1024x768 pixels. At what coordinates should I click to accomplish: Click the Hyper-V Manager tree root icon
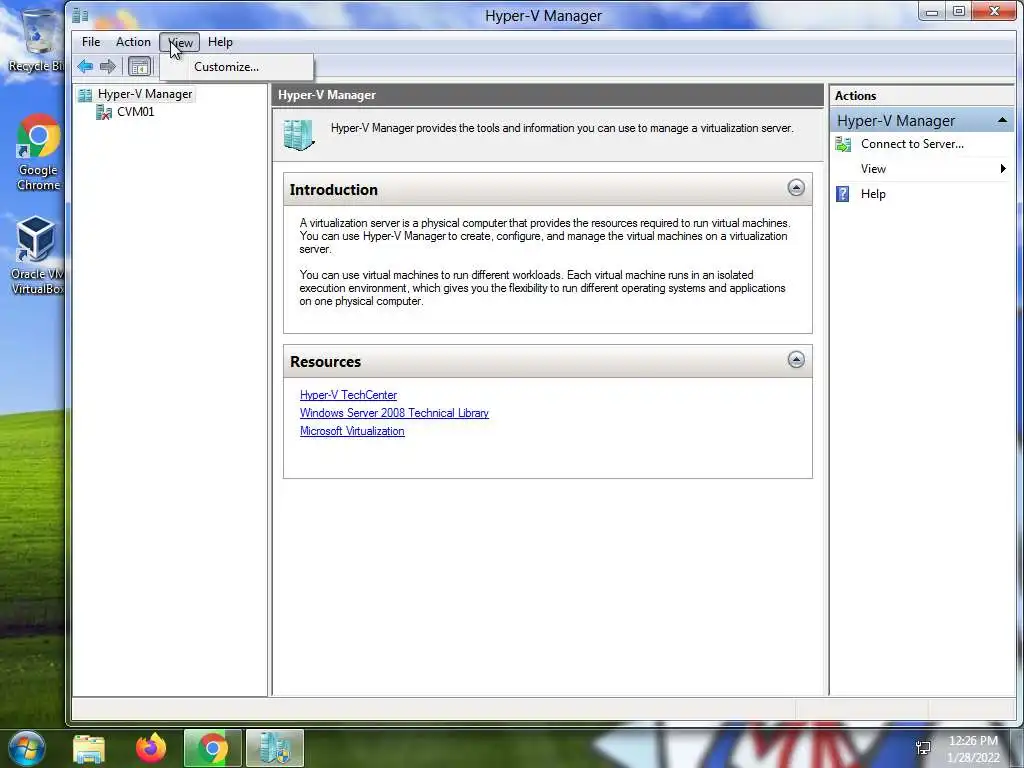point(85,95)
